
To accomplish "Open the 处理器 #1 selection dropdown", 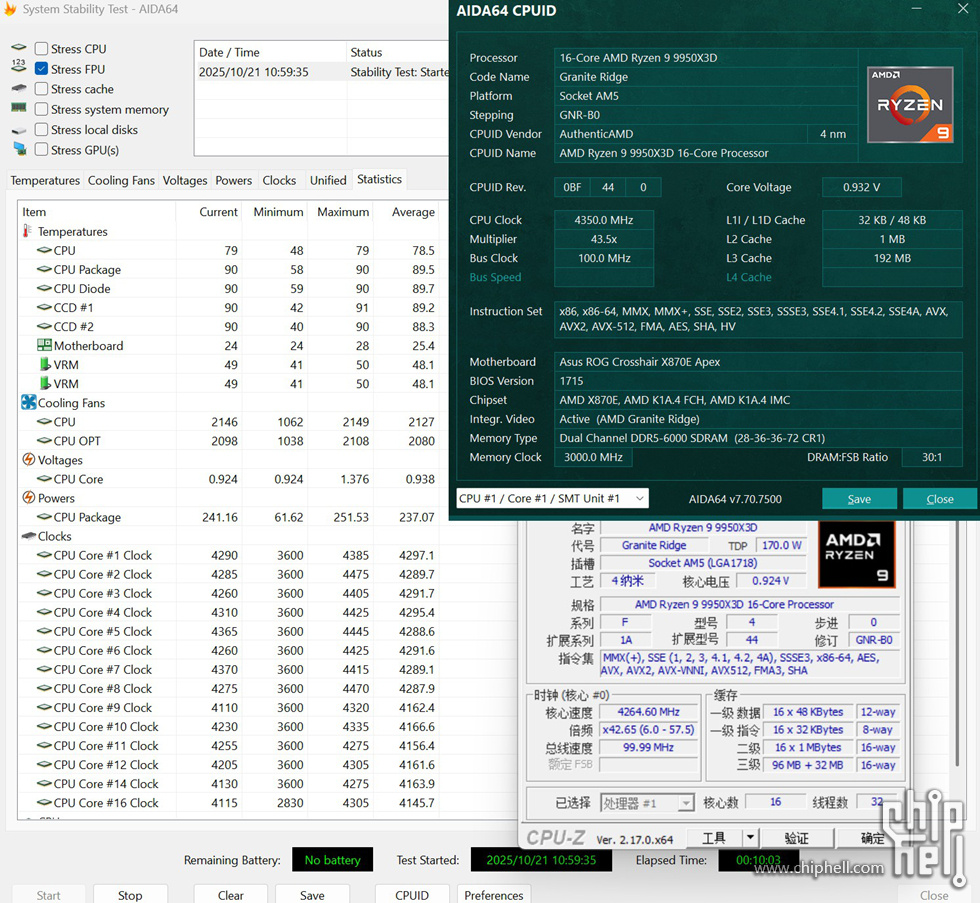I will point(685,803).
